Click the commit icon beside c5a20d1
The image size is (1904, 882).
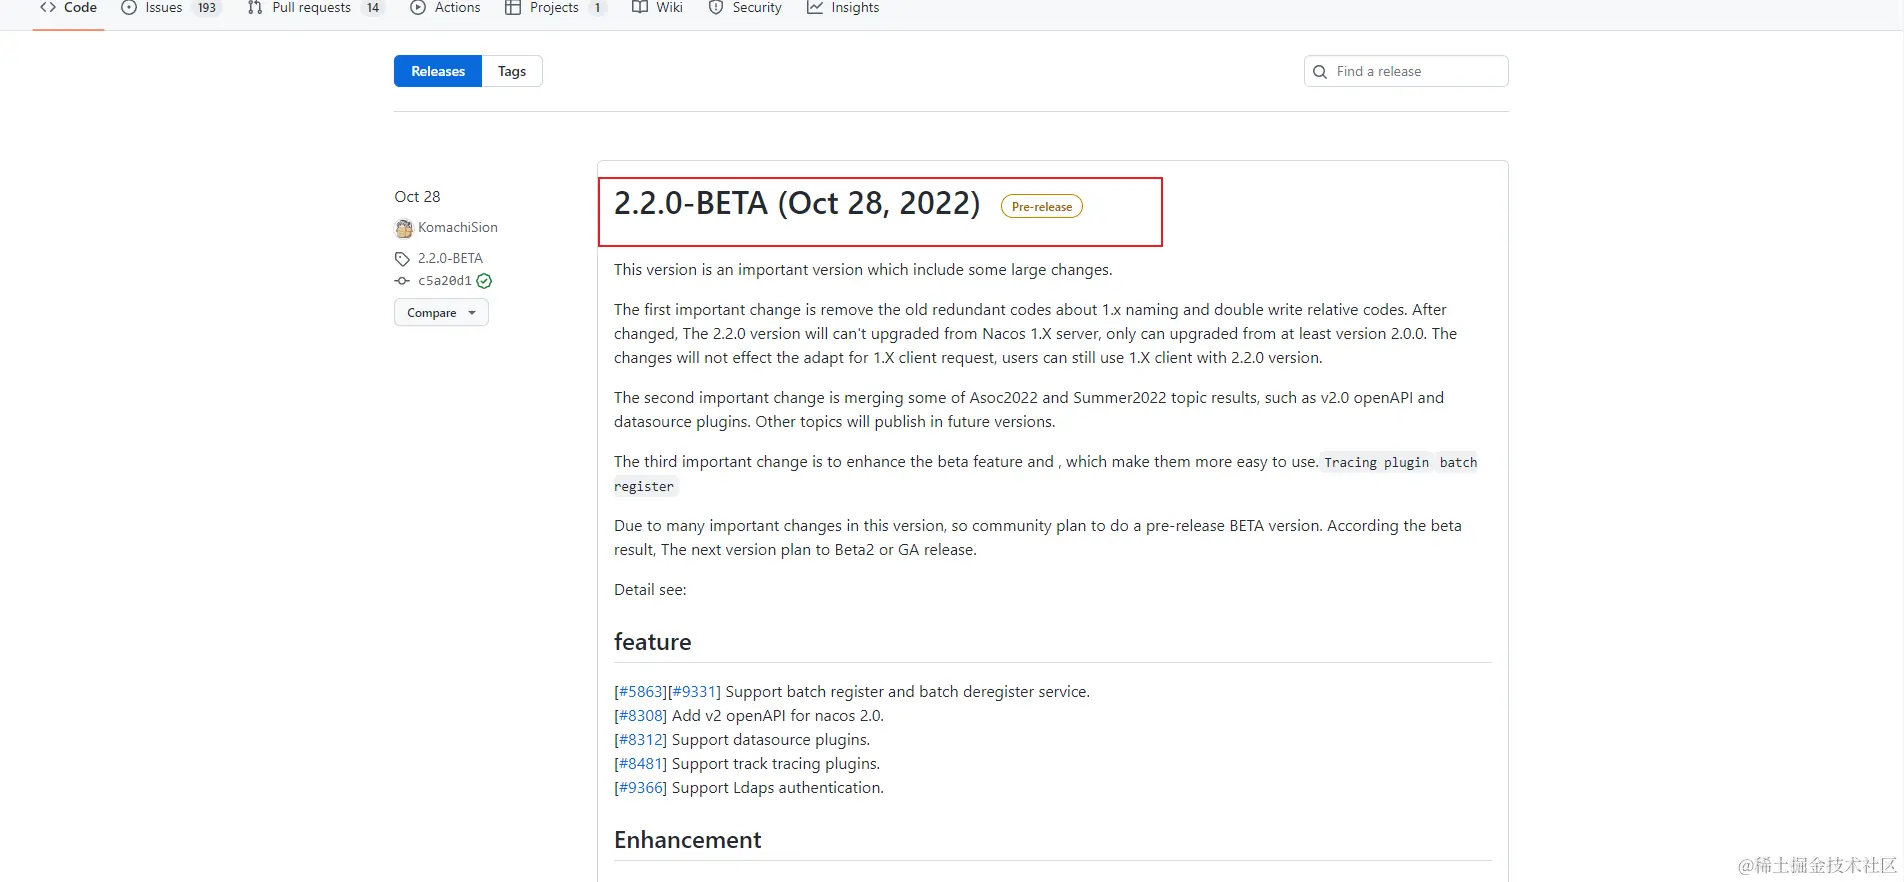coord(402,281)
